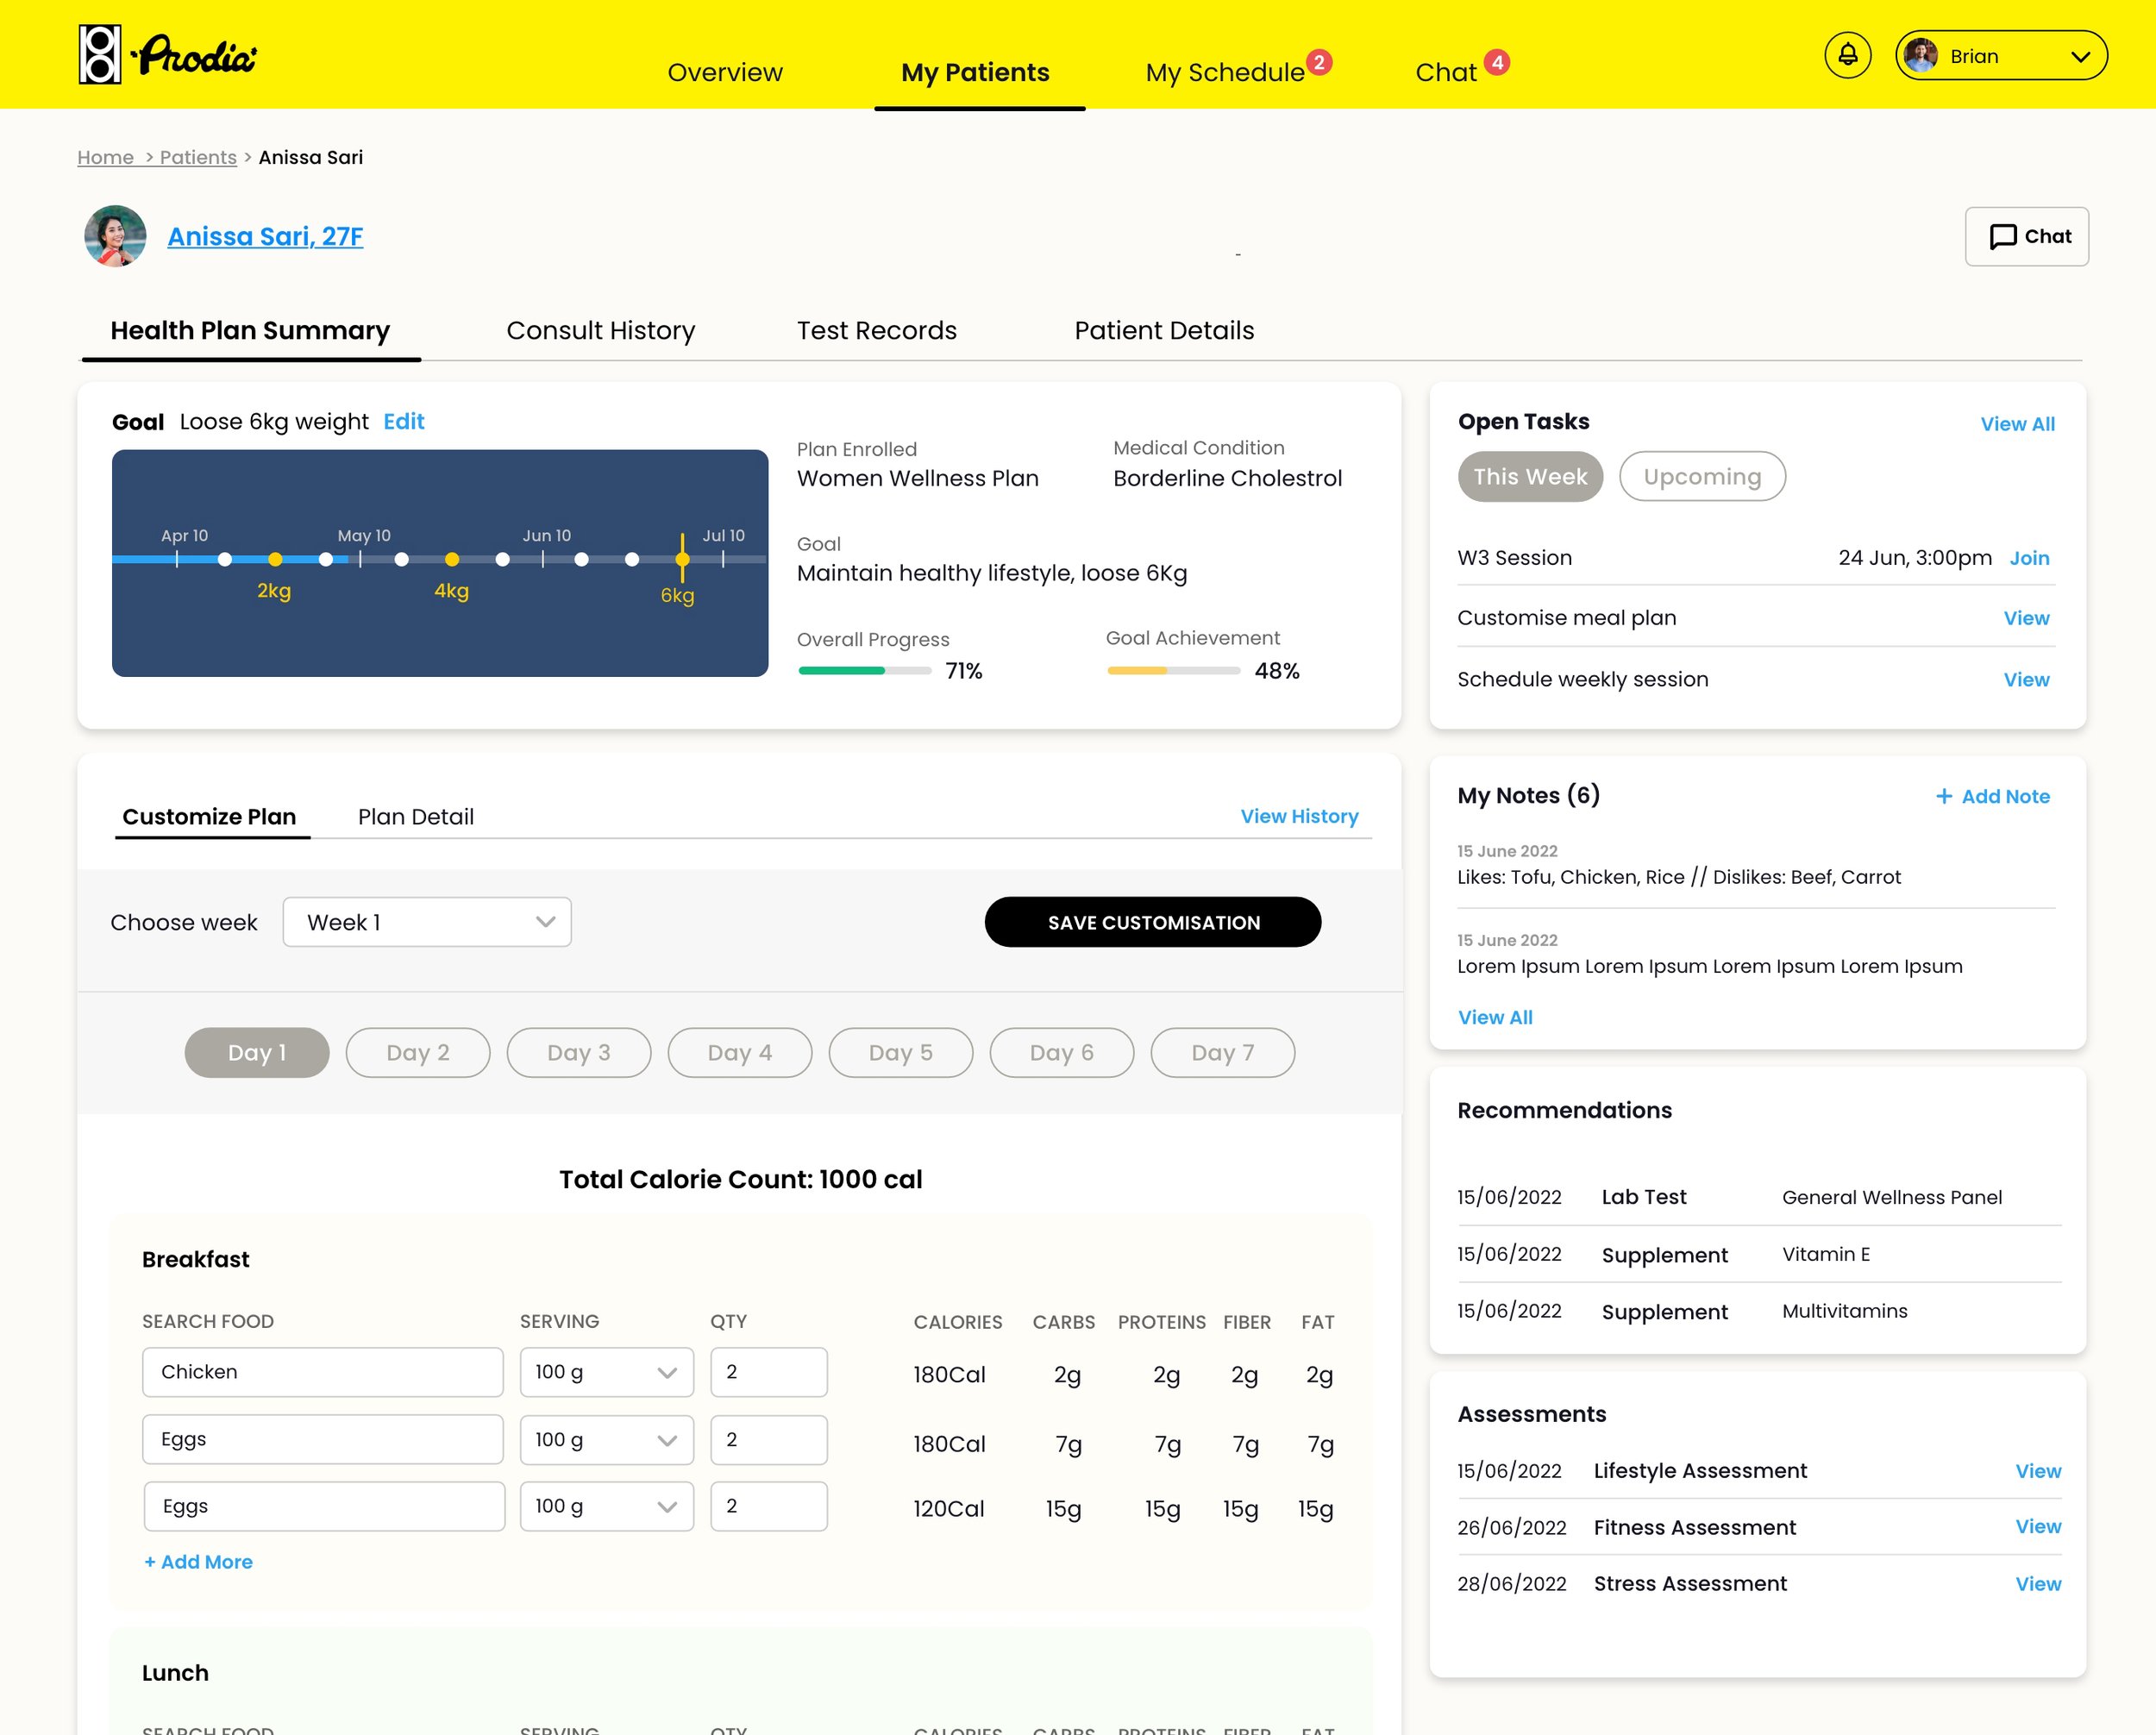This screenshot has width=2156, height=1735.
Task: Open chat with Anissa via Chat button
Action: point(2026,236)
